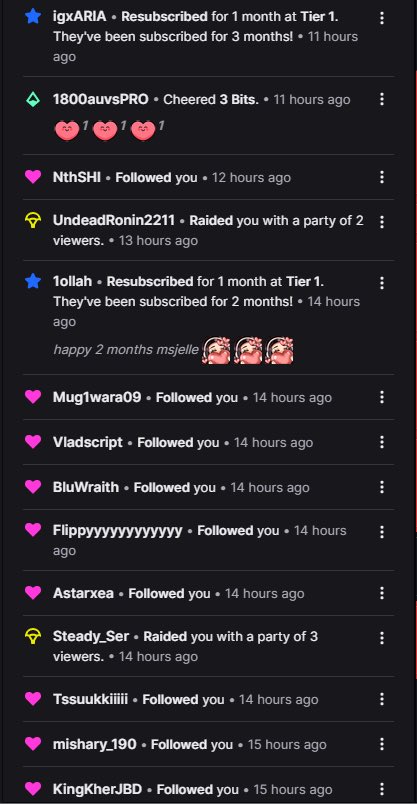
Task: Open options for Steady_Ser raid event
Action: pyautogui.click(x=382, y=638)
